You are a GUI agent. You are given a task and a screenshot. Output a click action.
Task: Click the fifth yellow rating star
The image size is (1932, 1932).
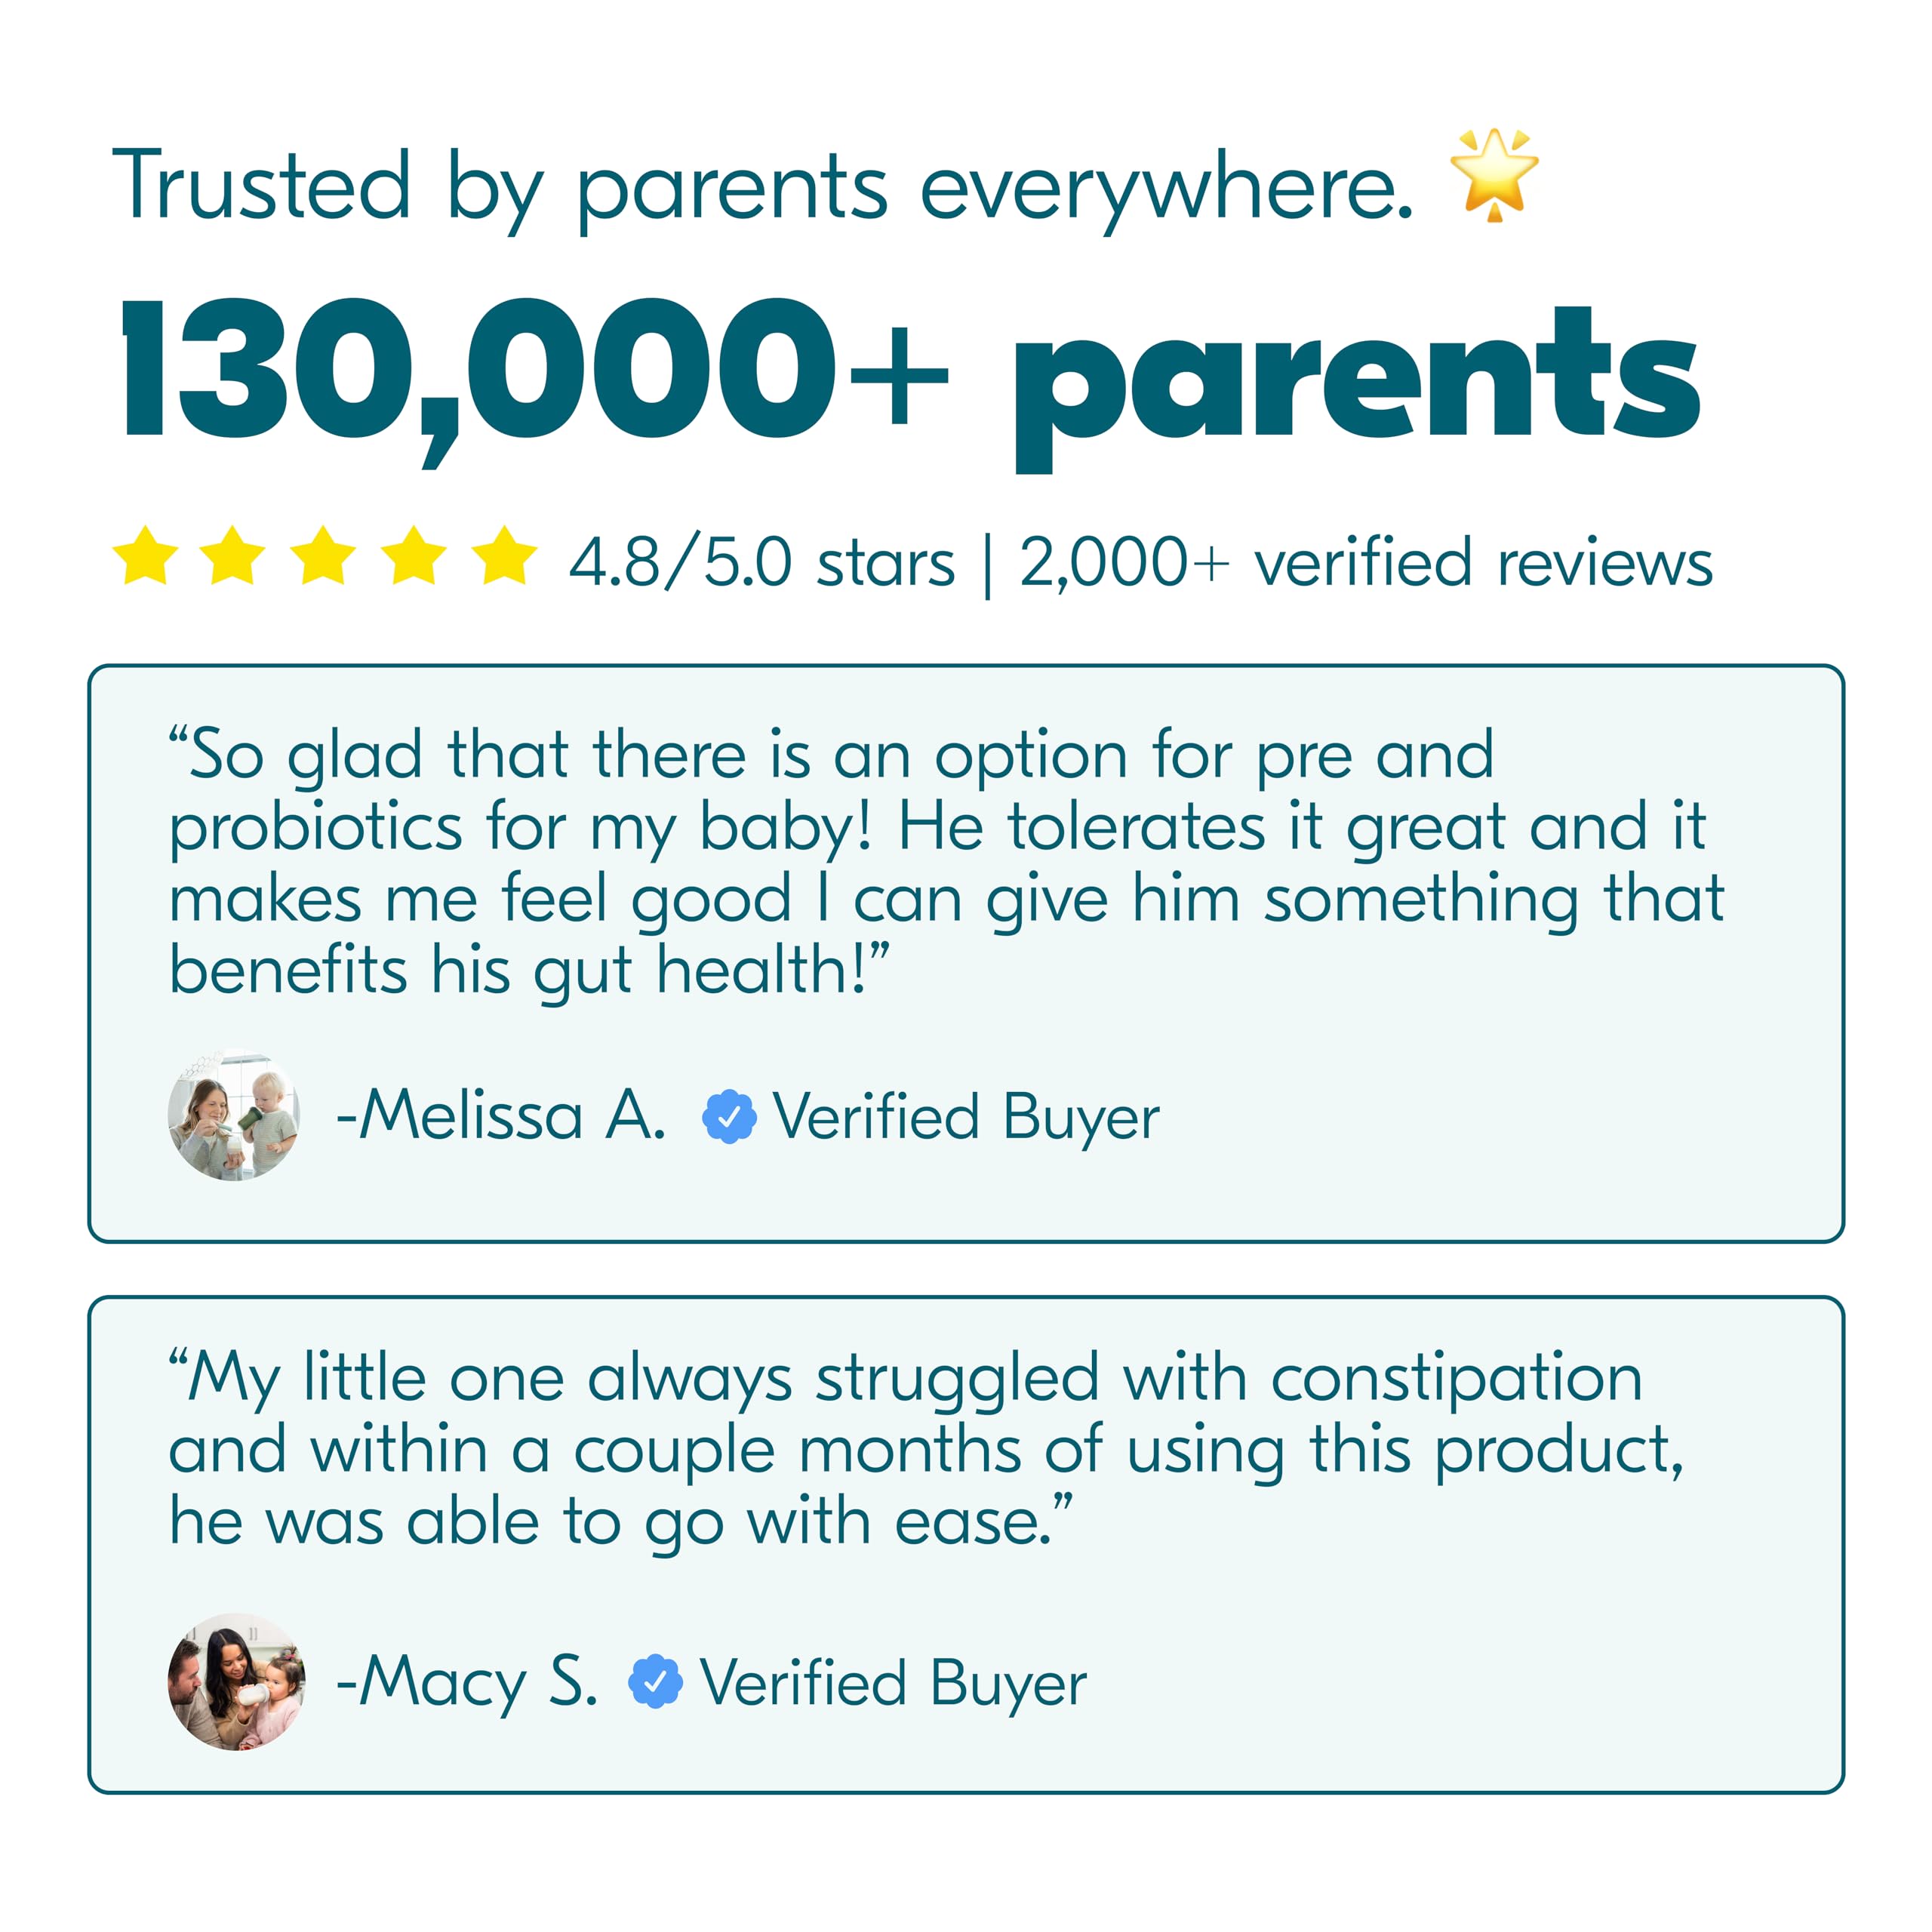(504, 555)
